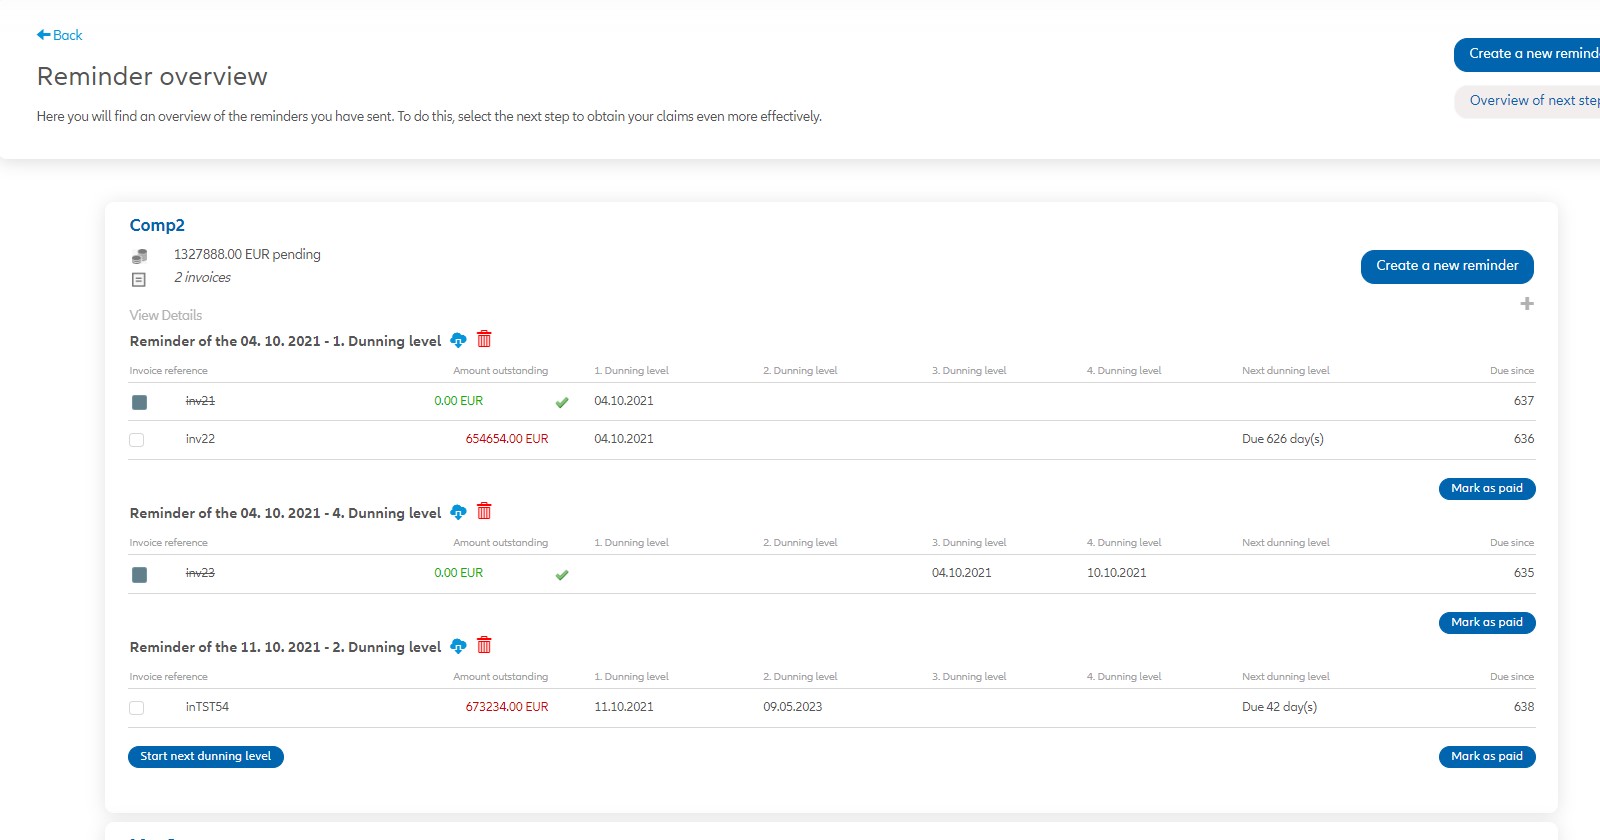The image size is (1600, 840).
Task: Click the green checkmark next to inv23
Action: pos(562,575)
